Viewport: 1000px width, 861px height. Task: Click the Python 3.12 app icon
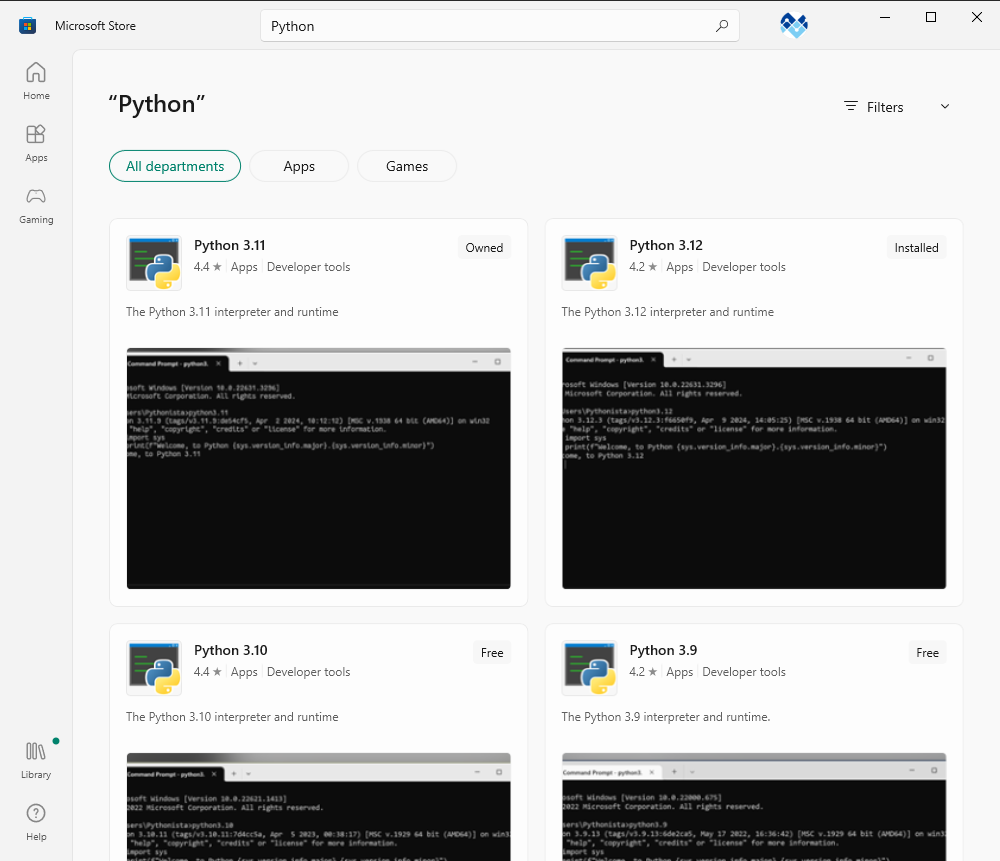[589, 262]
